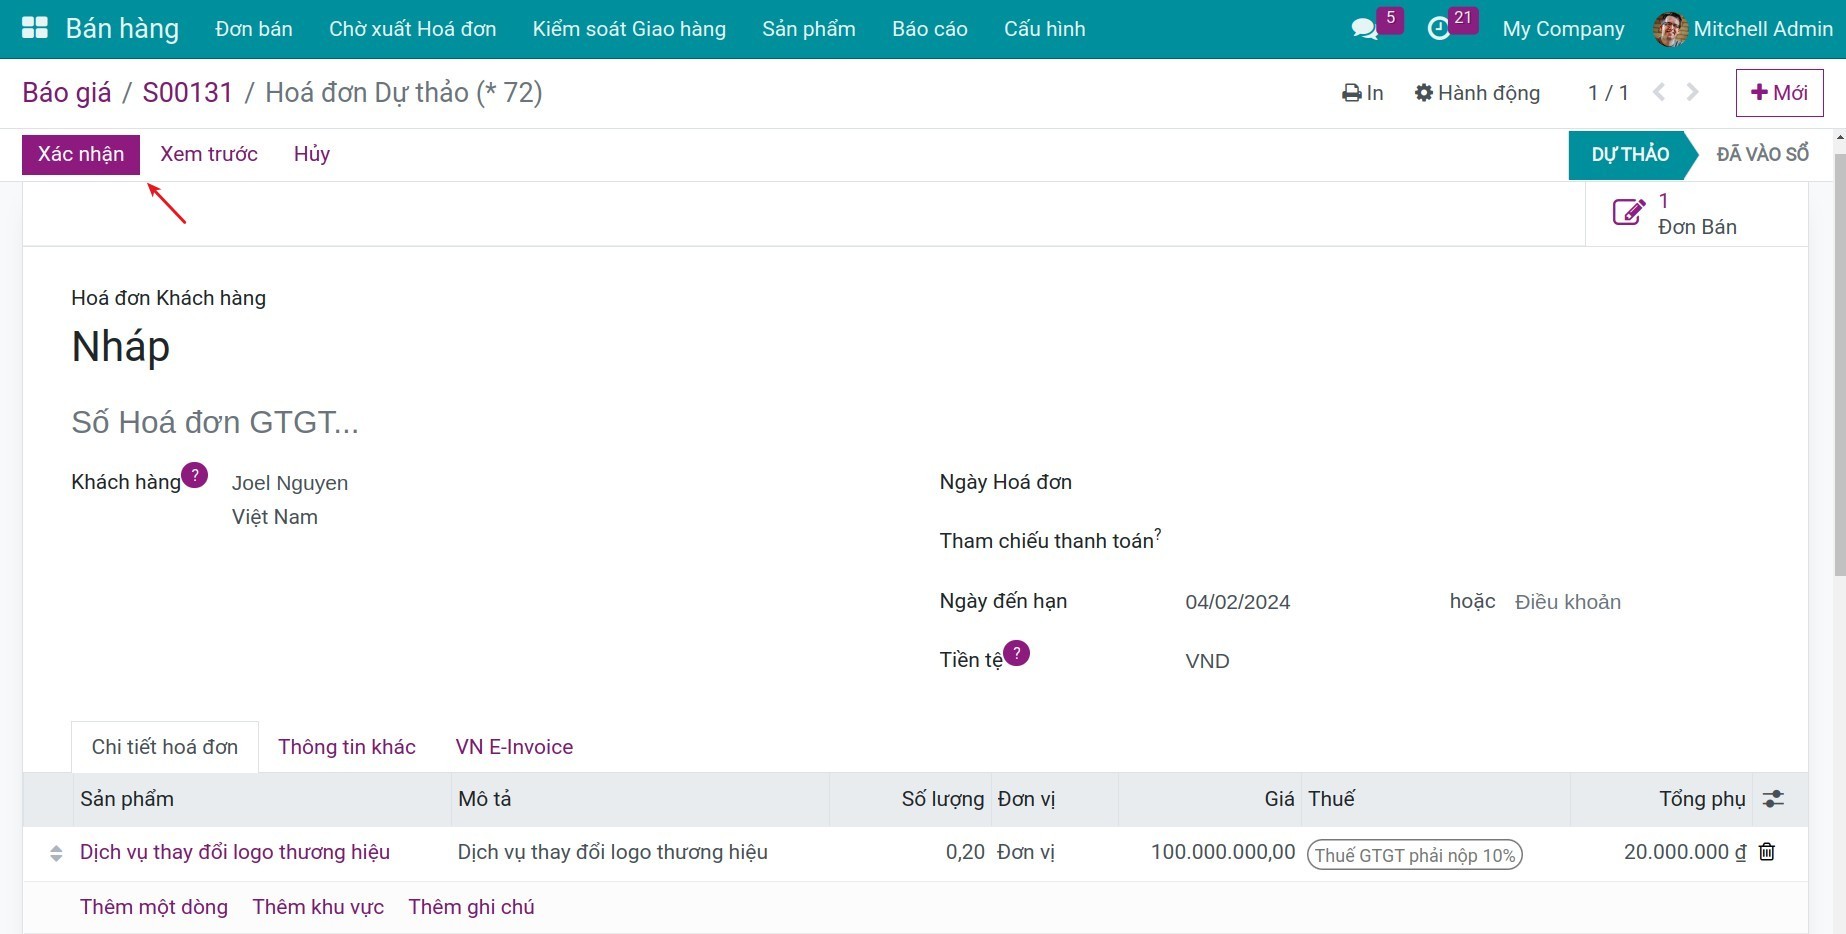
Task: Switch to Thông tin khác tab
Action: click(346, 747)
